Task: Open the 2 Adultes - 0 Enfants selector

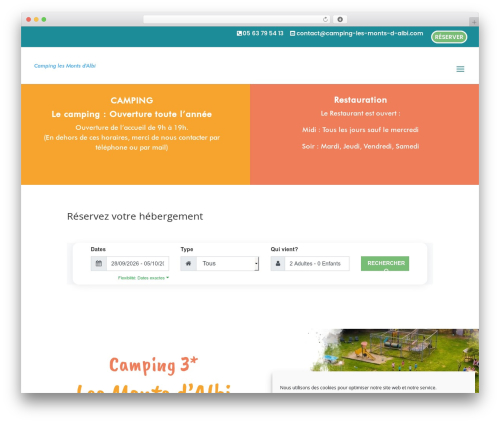Action: coord(317,263)
